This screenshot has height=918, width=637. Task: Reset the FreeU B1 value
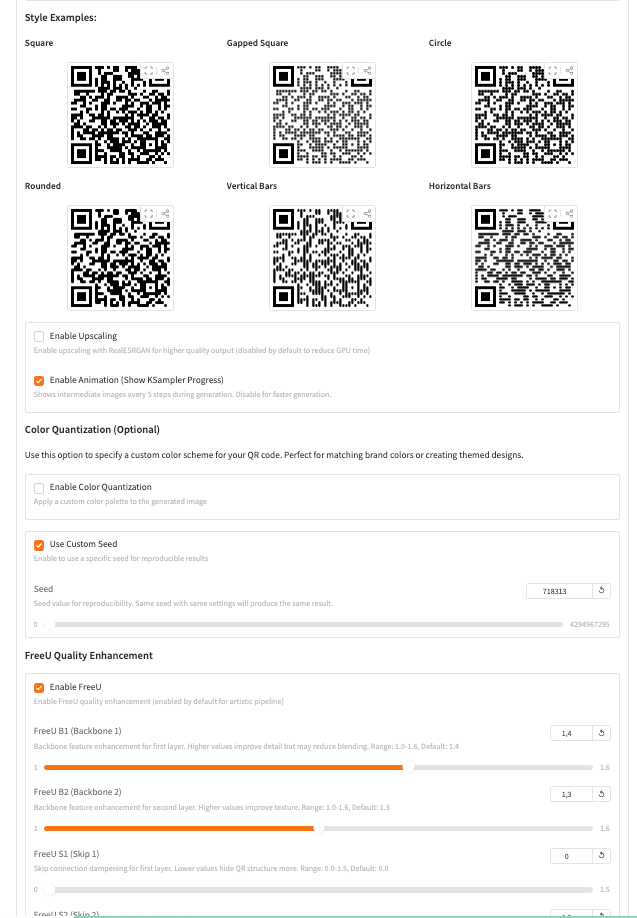tap(602, 733)
